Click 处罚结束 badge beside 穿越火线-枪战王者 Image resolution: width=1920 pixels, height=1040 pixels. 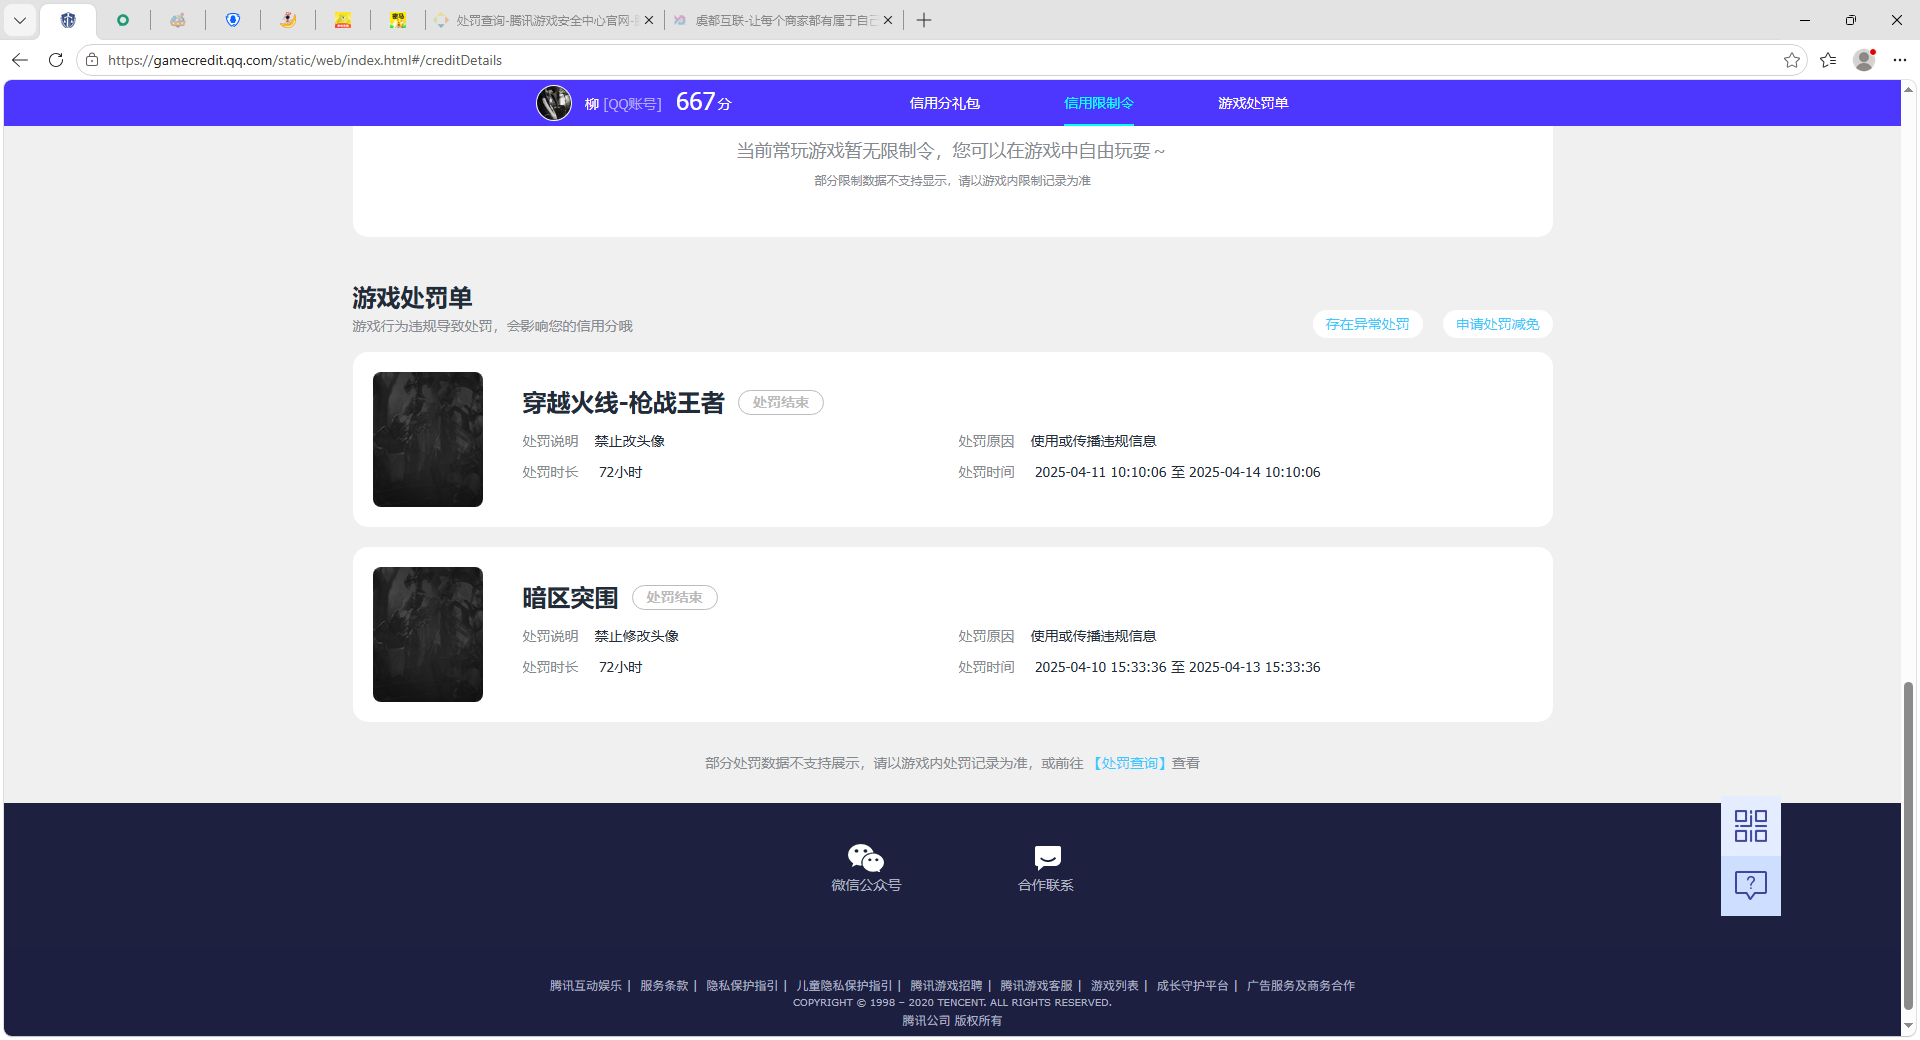[x=781, y=402]
